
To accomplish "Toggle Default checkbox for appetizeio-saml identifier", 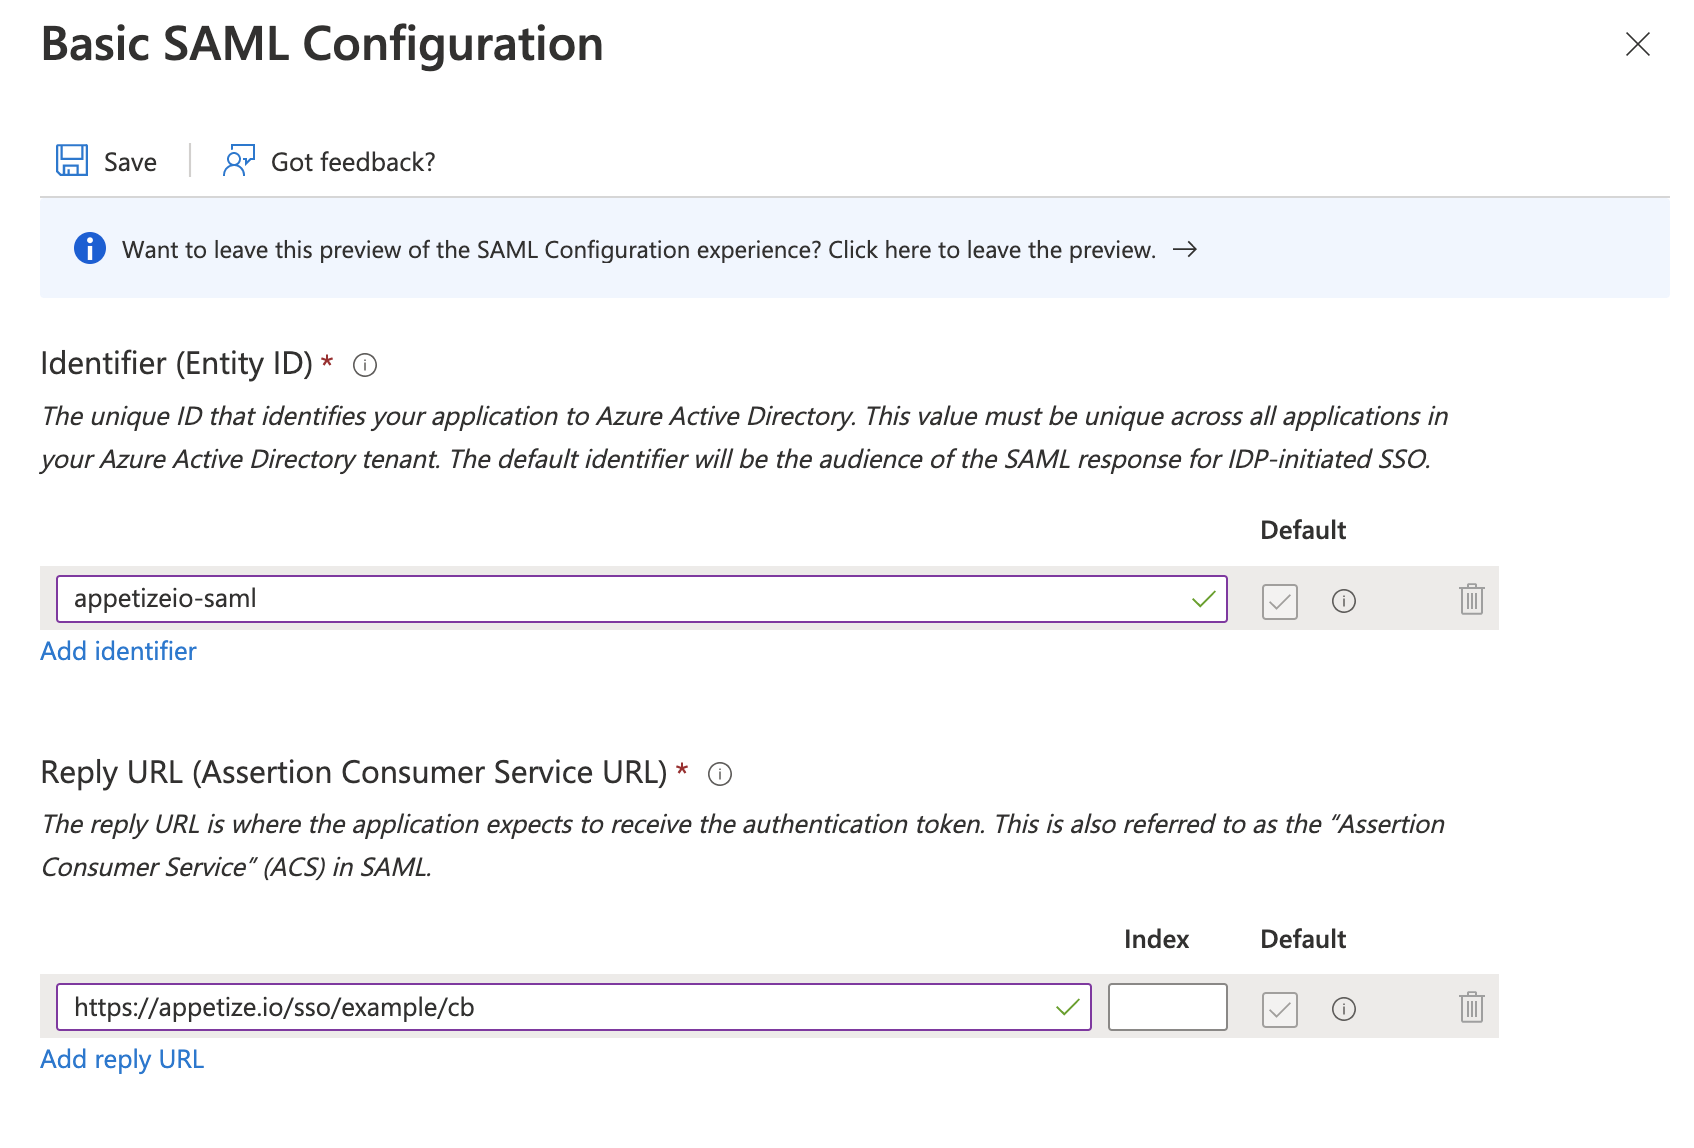I will pos(1279,601).
